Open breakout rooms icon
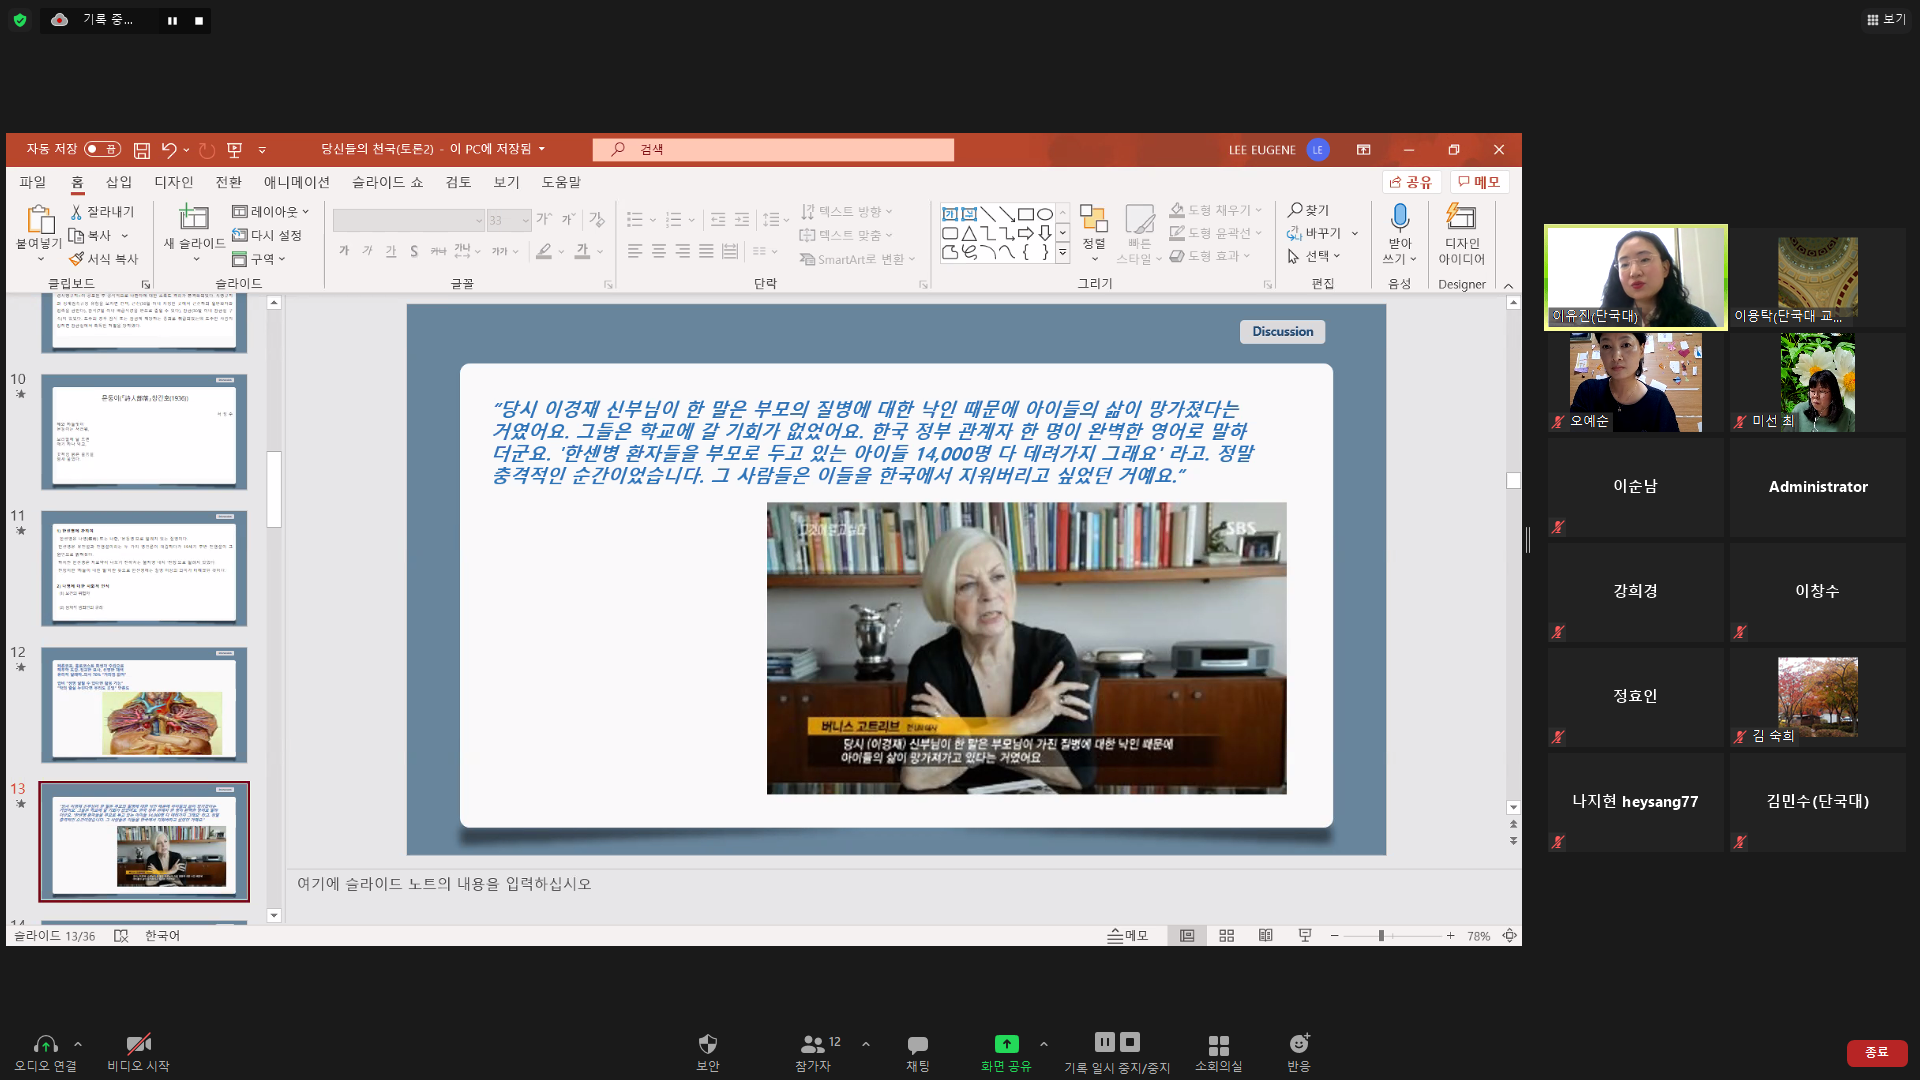Viewport: 1920px width, 1080px height. pyautogui.click(x=1218, y=1044)
